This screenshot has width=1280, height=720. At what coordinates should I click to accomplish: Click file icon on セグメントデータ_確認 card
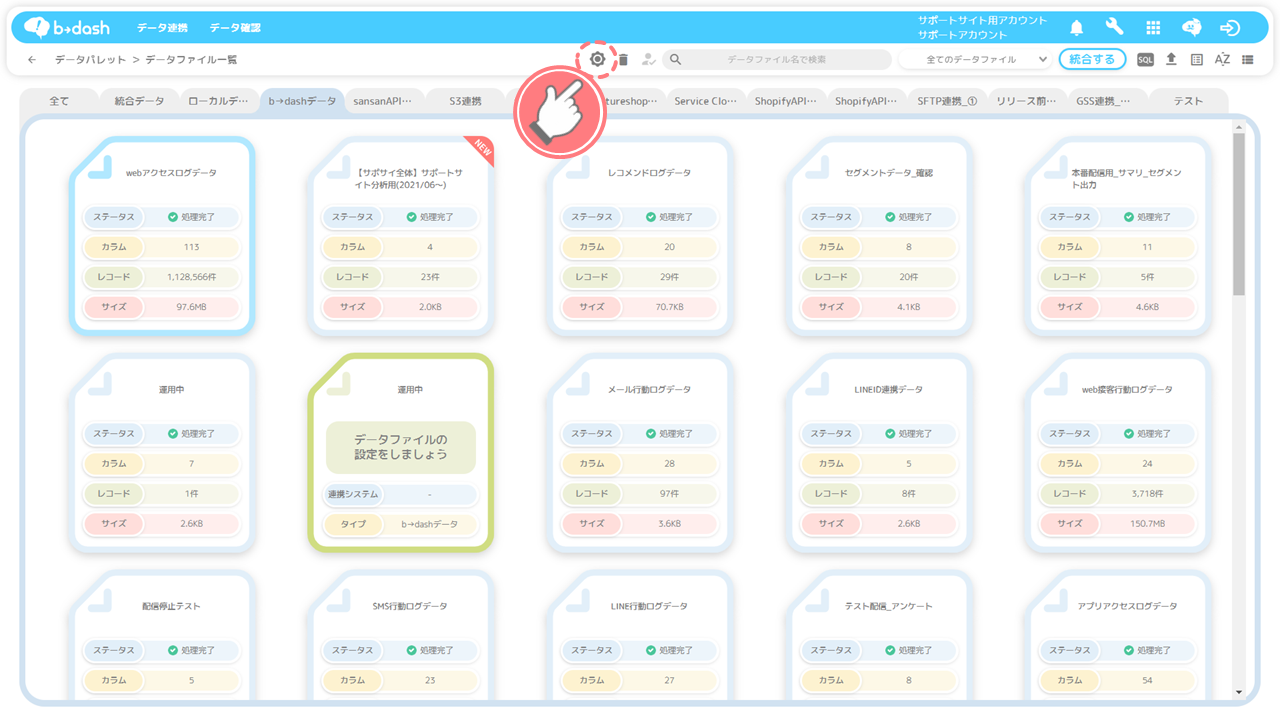coord(817,166)
